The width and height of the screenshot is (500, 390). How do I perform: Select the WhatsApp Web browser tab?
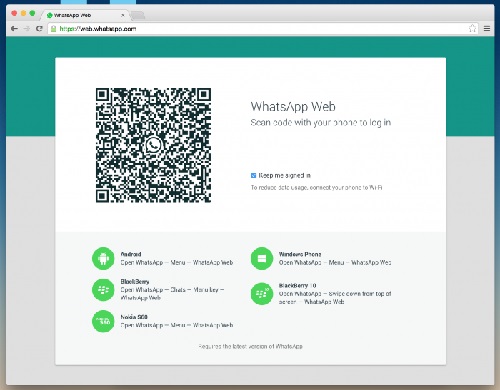click(x=85, y=15)
